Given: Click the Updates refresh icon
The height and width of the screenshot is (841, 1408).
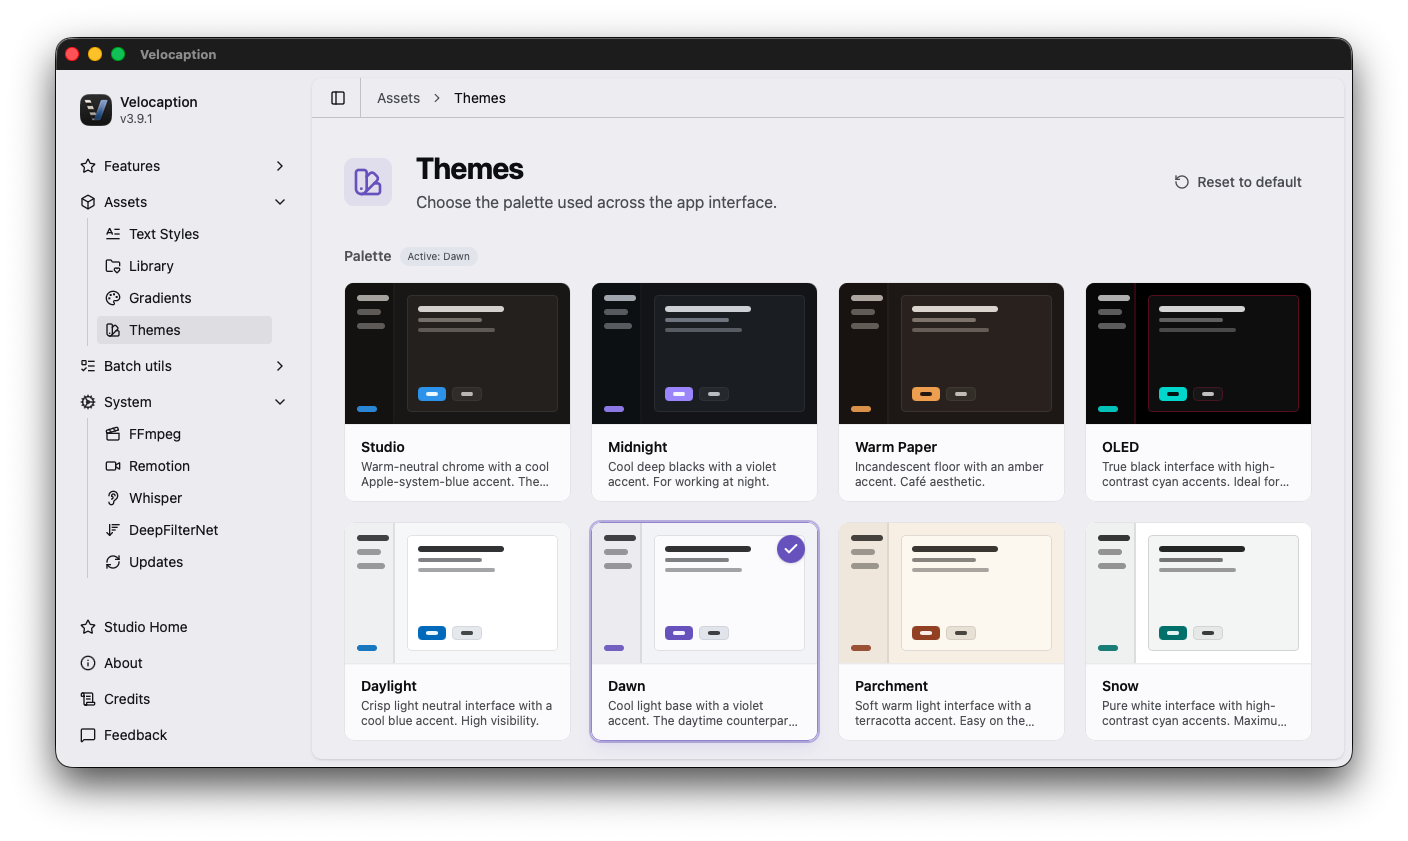Looking at the screenshot, I should coord(113,562).
